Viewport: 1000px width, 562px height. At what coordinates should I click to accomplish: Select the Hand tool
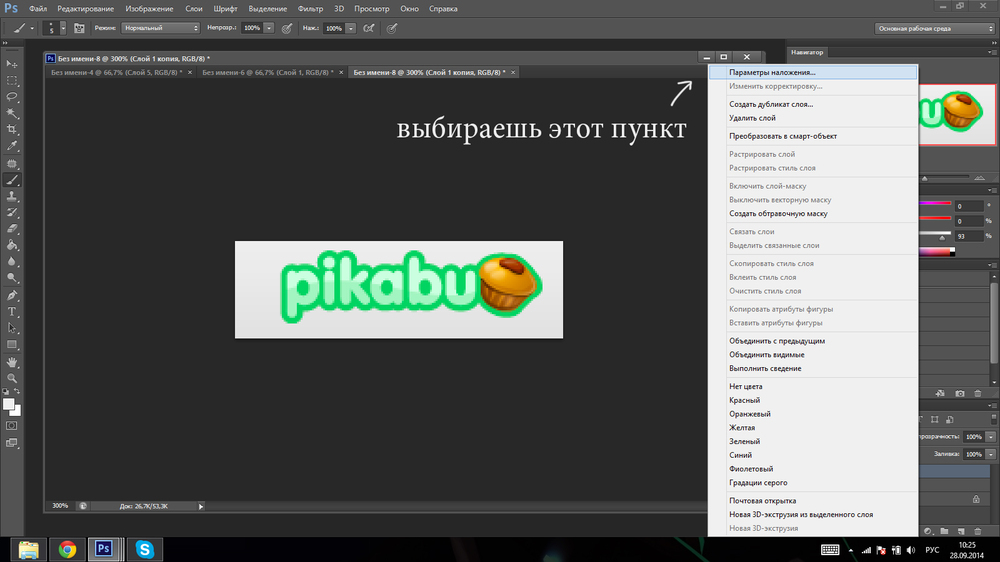(x=12, y=362)
